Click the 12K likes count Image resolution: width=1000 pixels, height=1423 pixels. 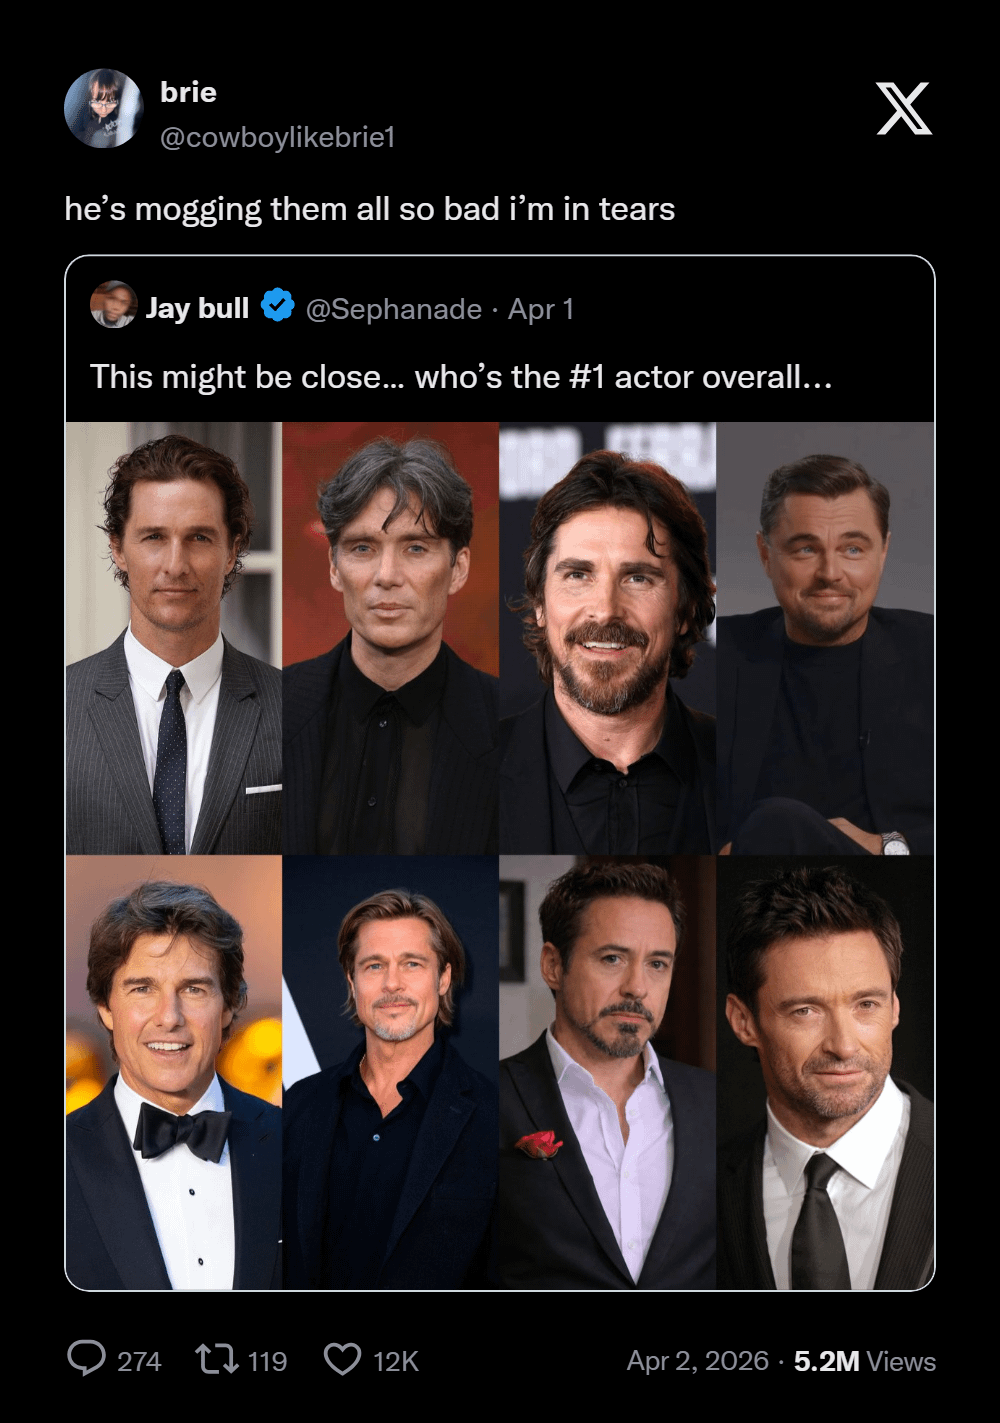pyautogui.click(x=395, y=1361)
